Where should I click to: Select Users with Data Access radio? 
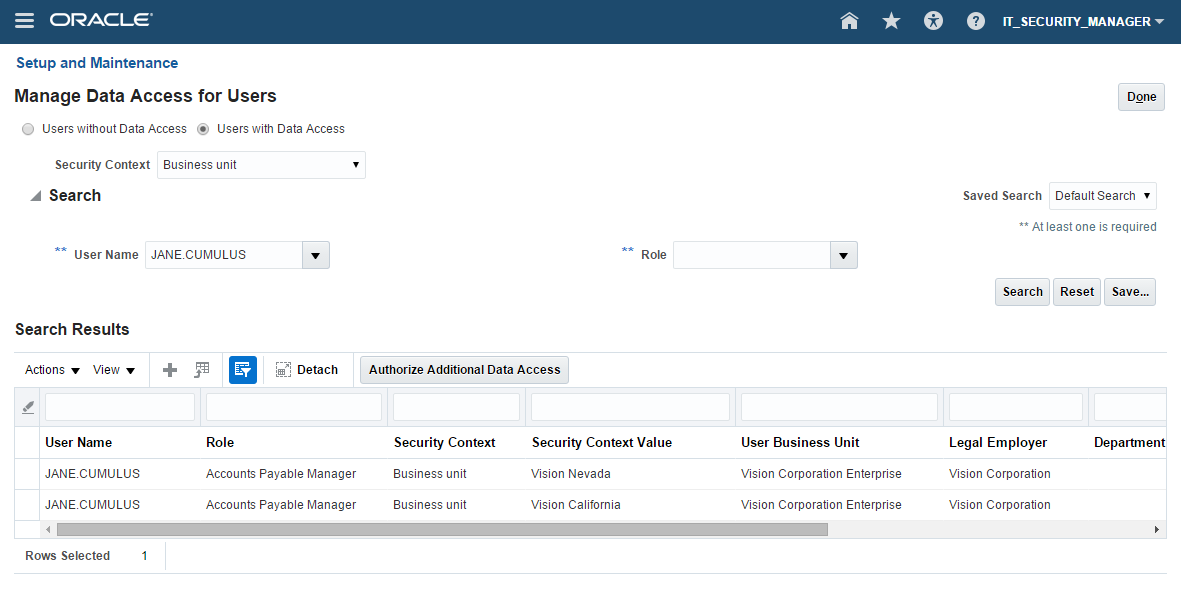pos(203,129)
